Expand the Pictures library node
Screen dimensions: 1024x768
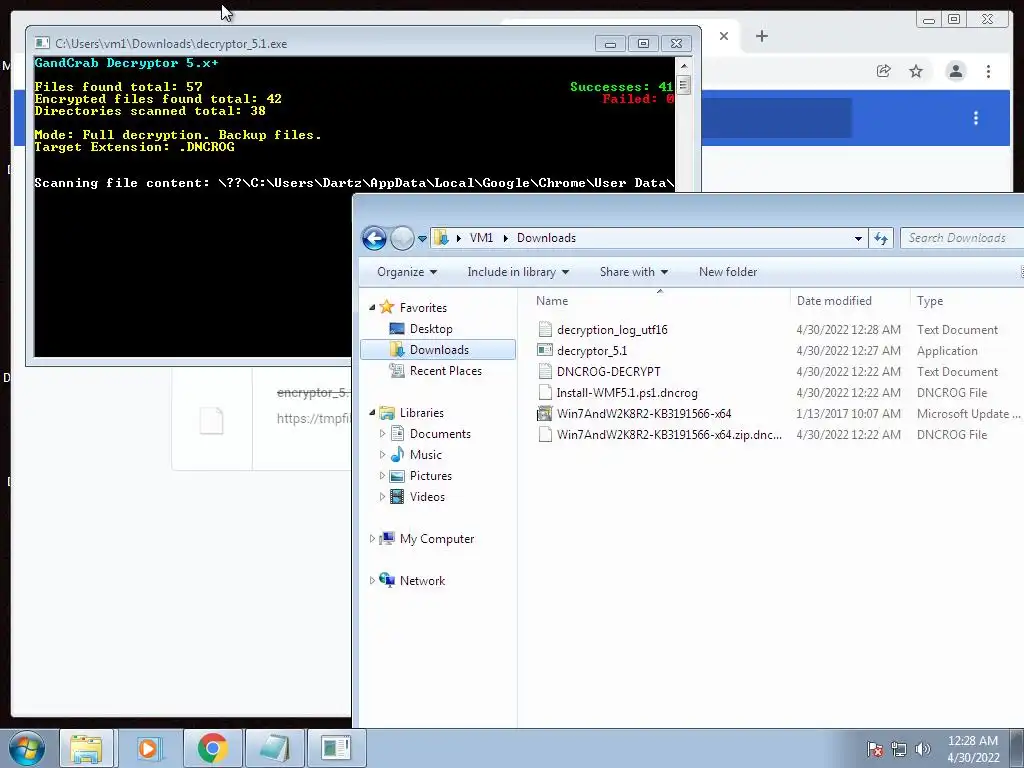[x=383, y=475]
